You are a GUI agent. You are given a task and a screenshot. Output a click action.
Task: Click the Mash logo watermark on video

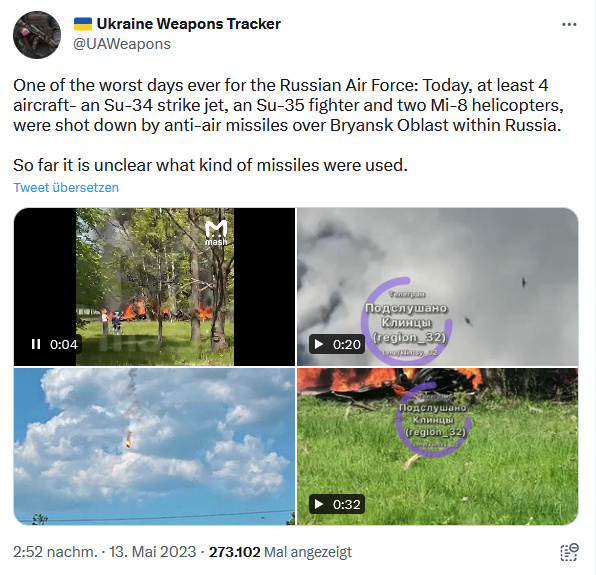pyautogui.click(x=216, y=233)
